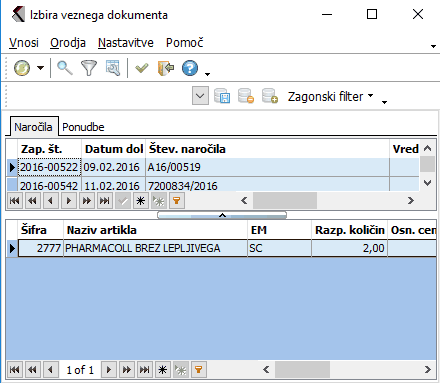The image size is (440, 383).
Task: Jump back a page in orders navigator
Action: 32,201
